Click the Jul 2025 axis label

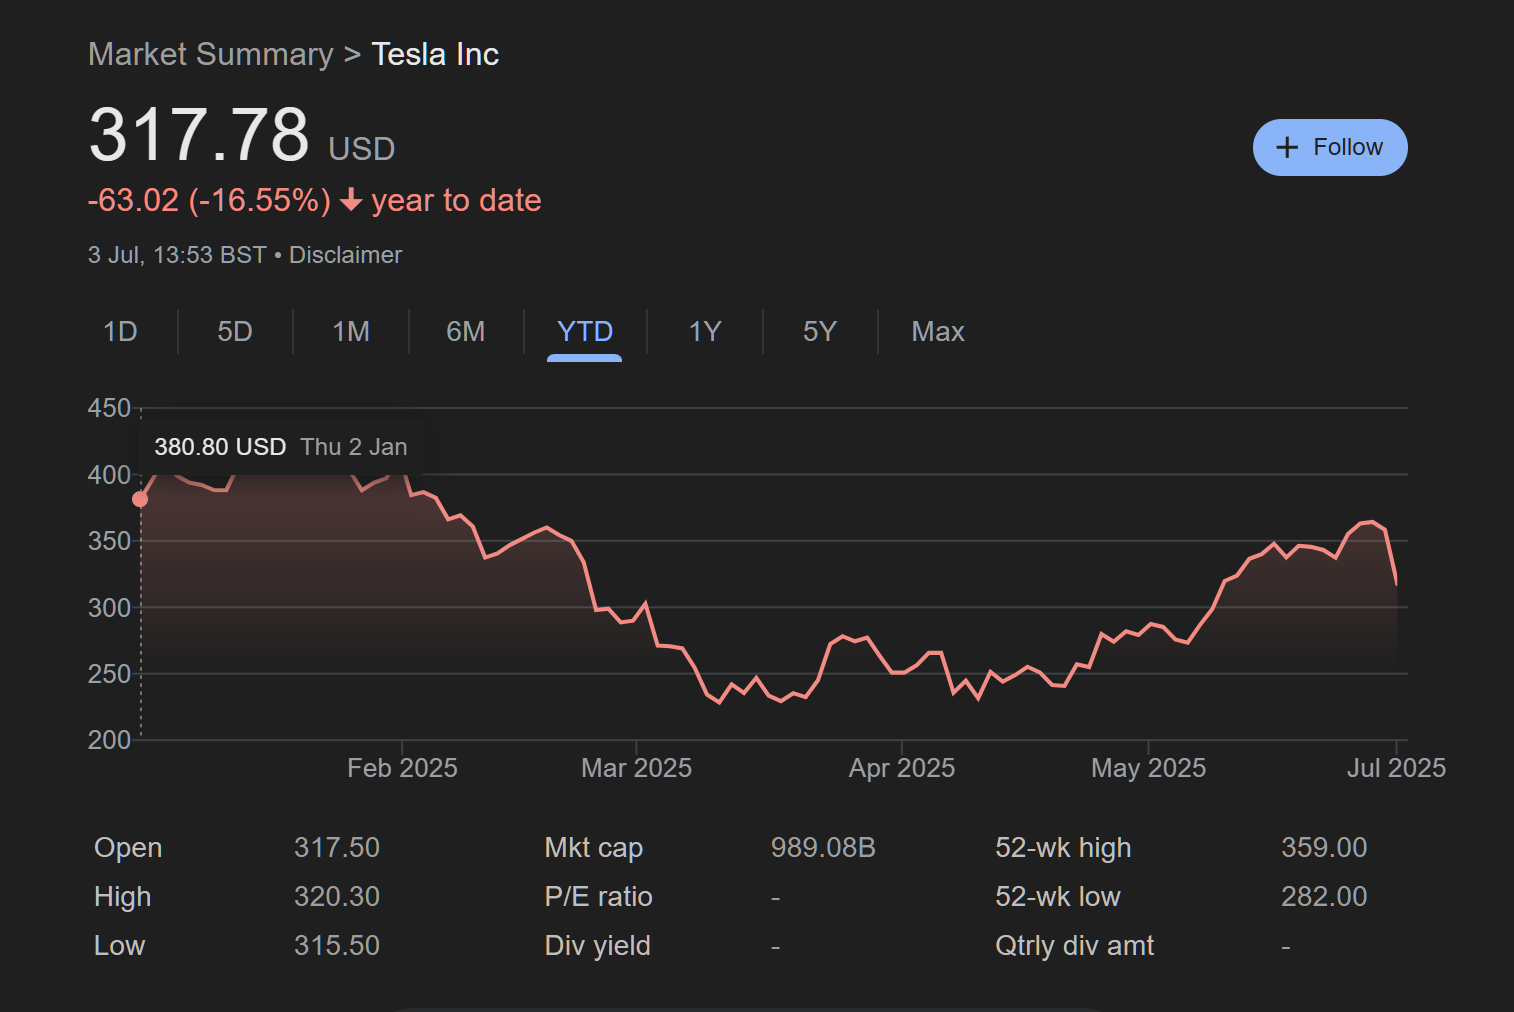pyautogui.click(x=1396, y=768)
